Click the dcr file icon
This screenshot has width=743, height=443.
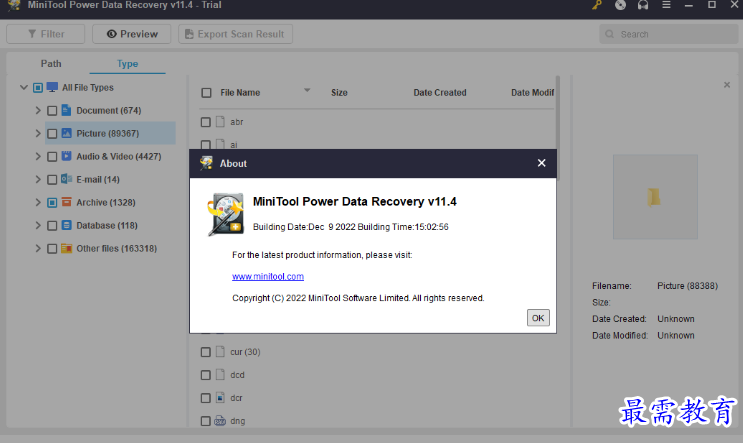[220, 398]
